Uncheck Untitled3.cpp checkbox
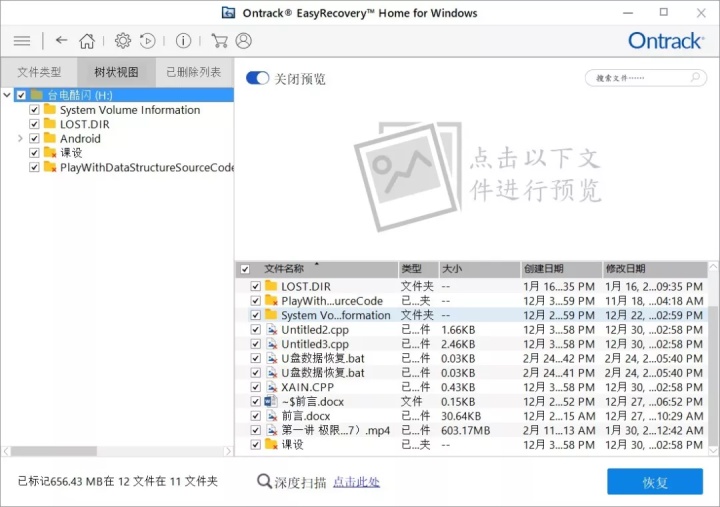 (256, 344)
